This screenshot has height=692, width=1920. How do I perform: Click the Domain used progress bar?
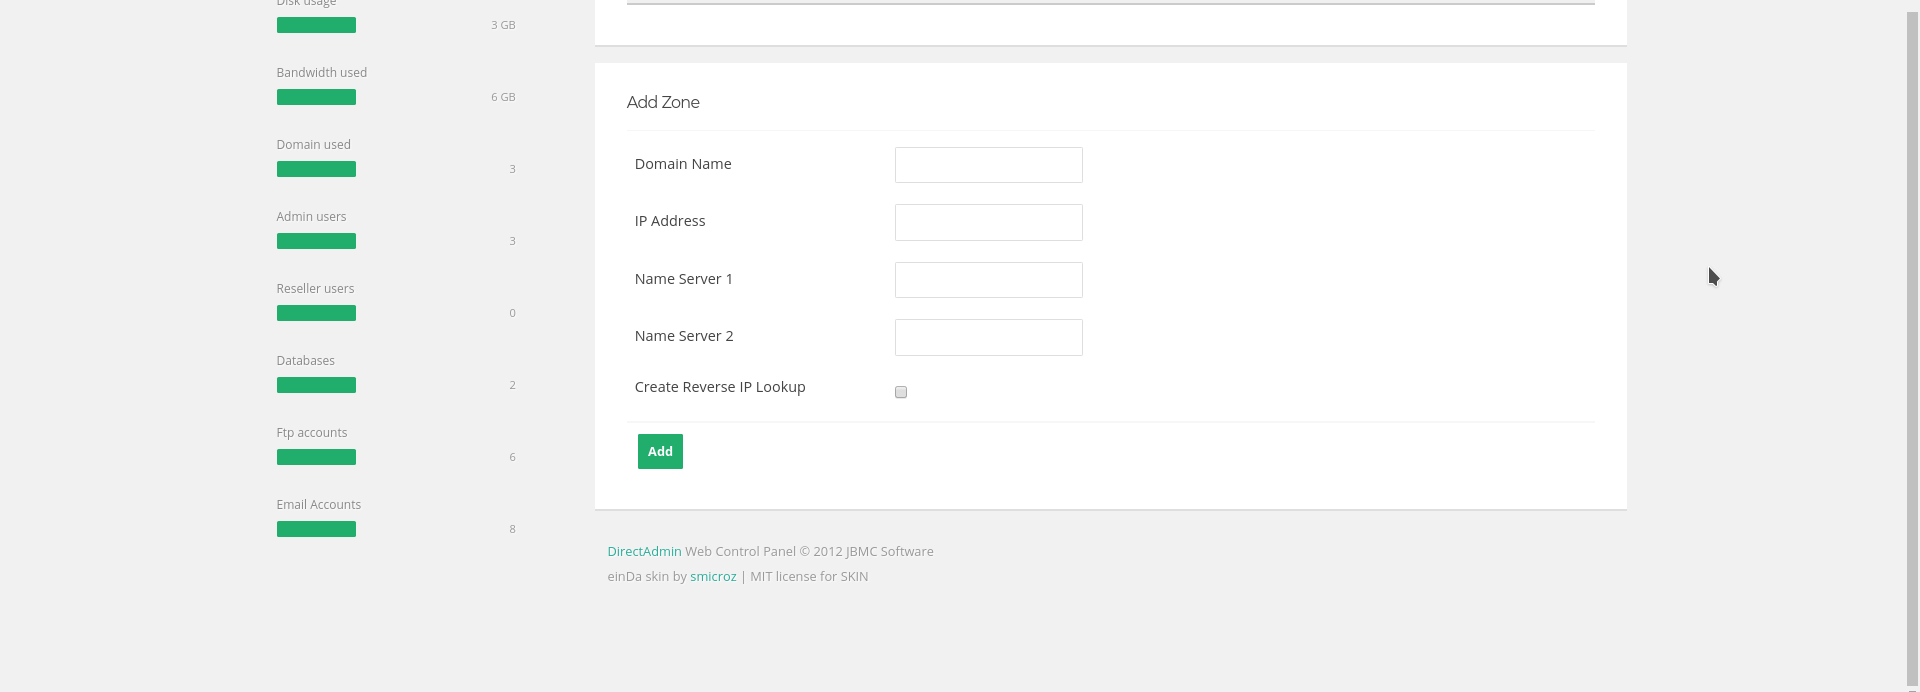[x=316, y=169]
